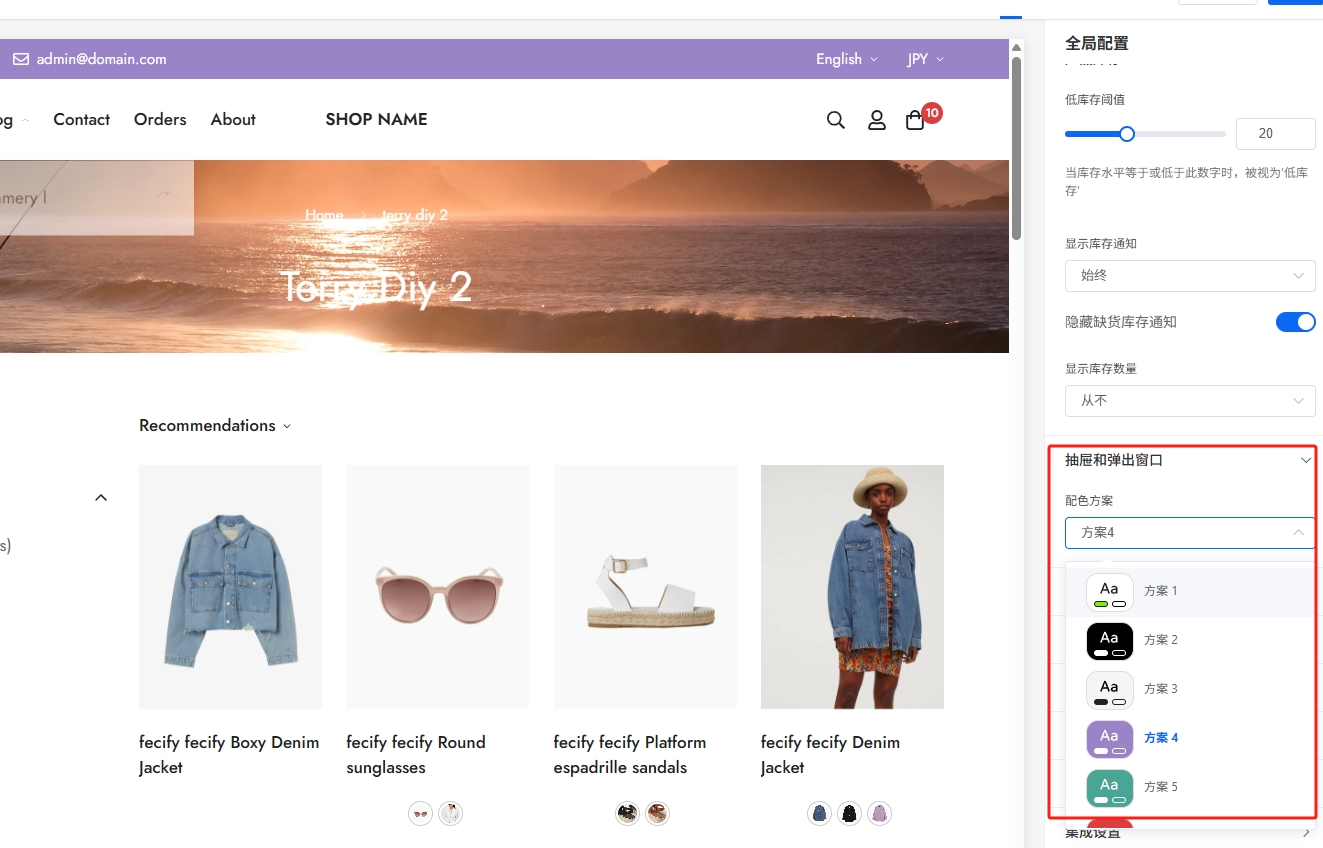Image resolution: width=1323 pixels, height=848 pixels.
Task: Open the JPY currency dropdown
Action: (925, 59)
